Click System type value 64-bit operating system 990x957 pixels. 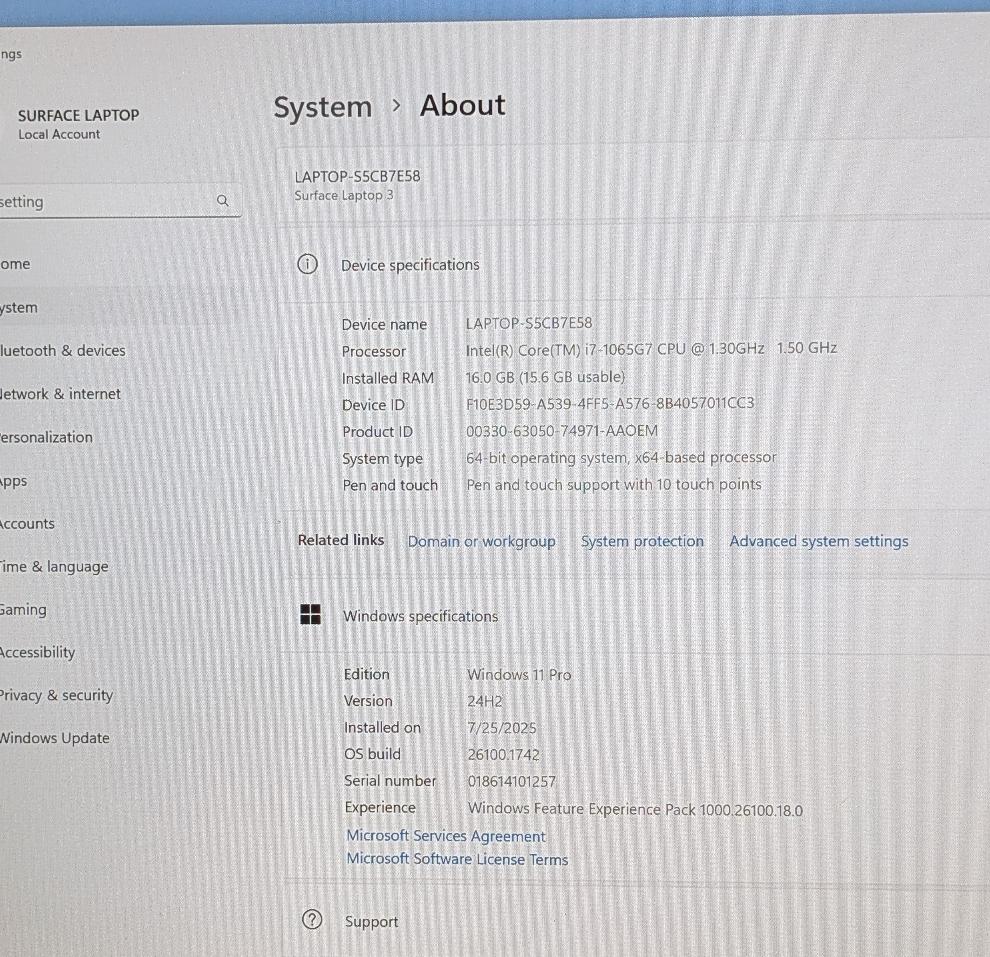(621, 458)
